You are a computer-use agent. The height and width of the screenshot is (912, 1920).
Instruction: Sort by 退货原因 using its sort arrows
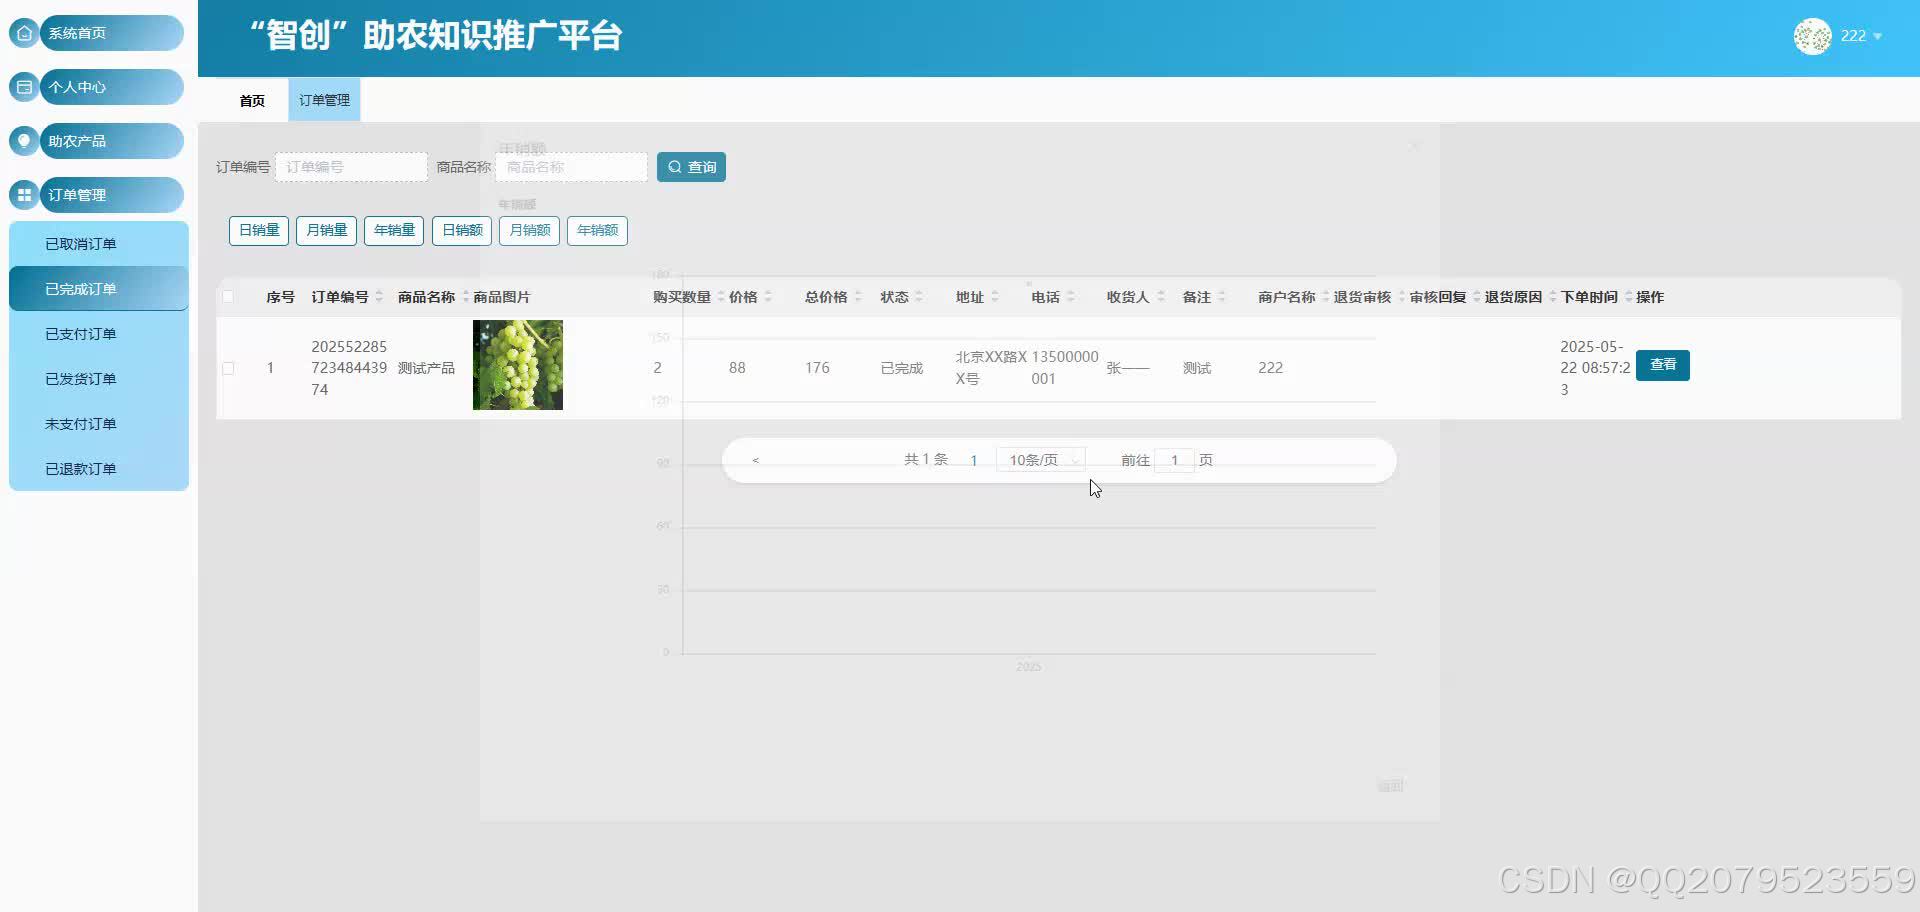pos(1553,297)
